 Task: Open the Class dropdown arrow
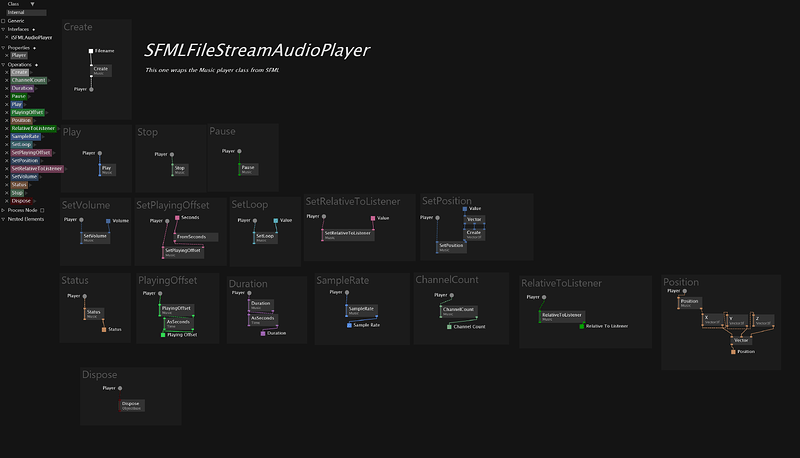tap(32, 4)
